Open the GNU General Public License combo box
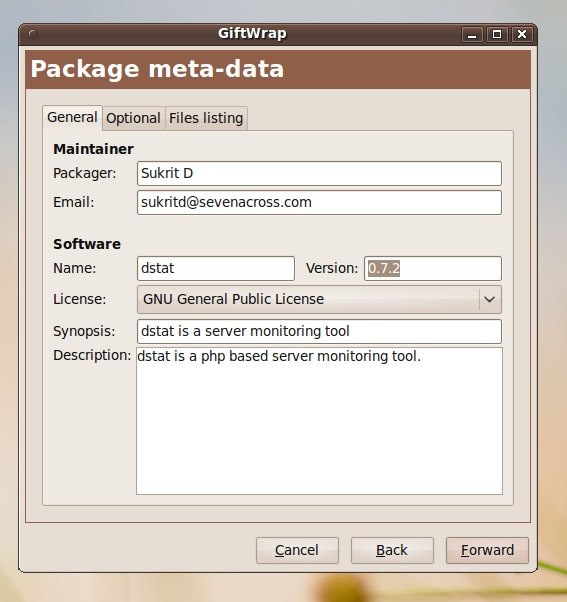Viewport: 567px width, 602px height. (319, 299)
